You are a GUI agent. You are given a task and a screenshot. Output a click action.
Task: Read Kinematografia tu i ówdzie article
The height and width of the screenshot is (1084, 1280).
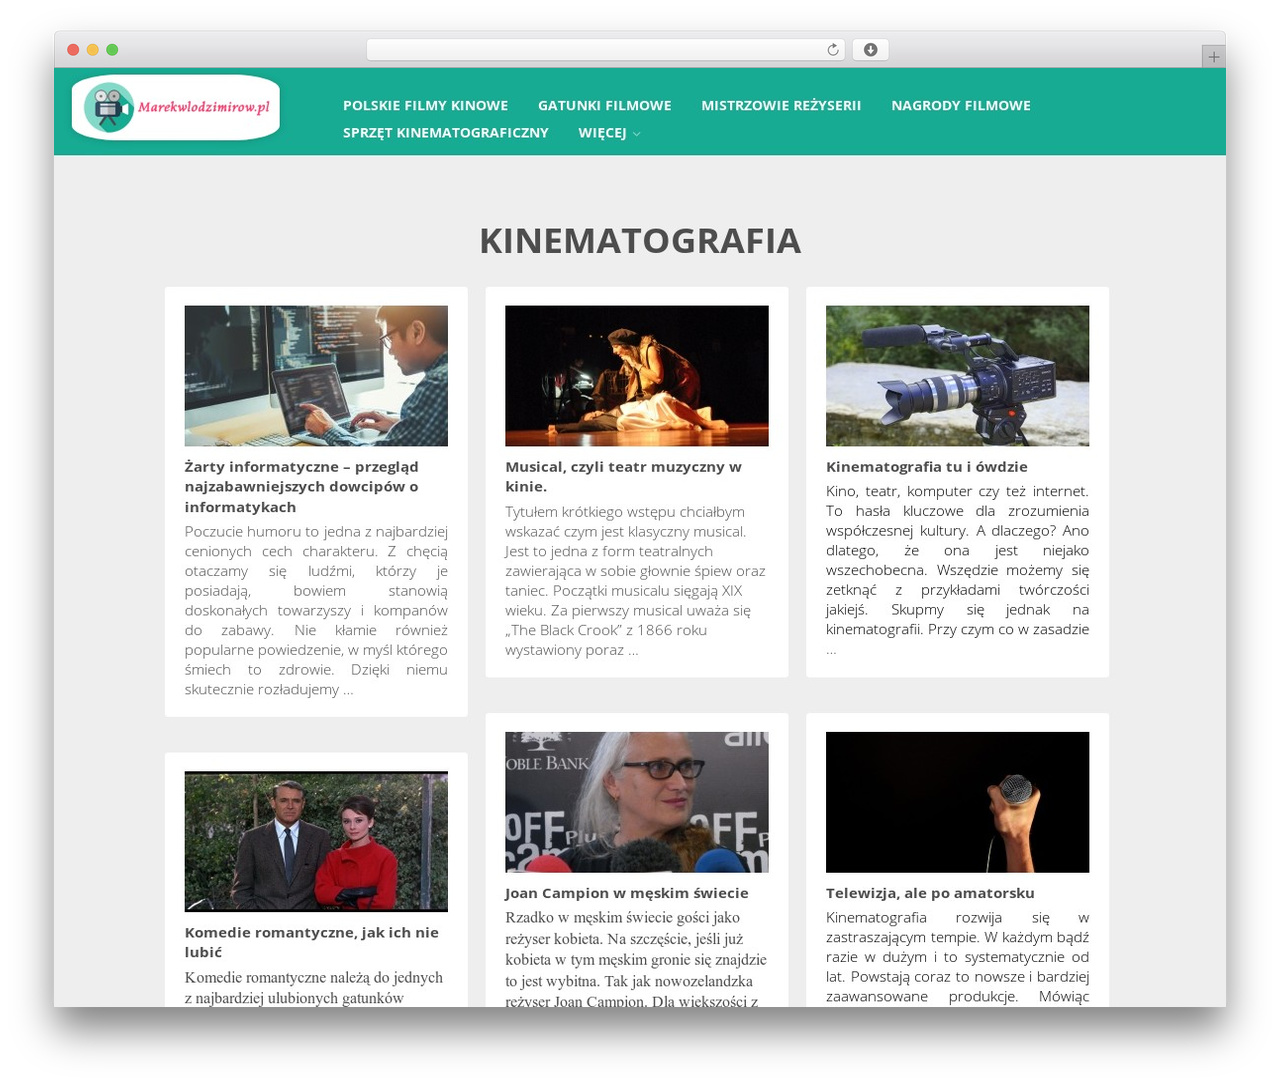tap(927, 467)
